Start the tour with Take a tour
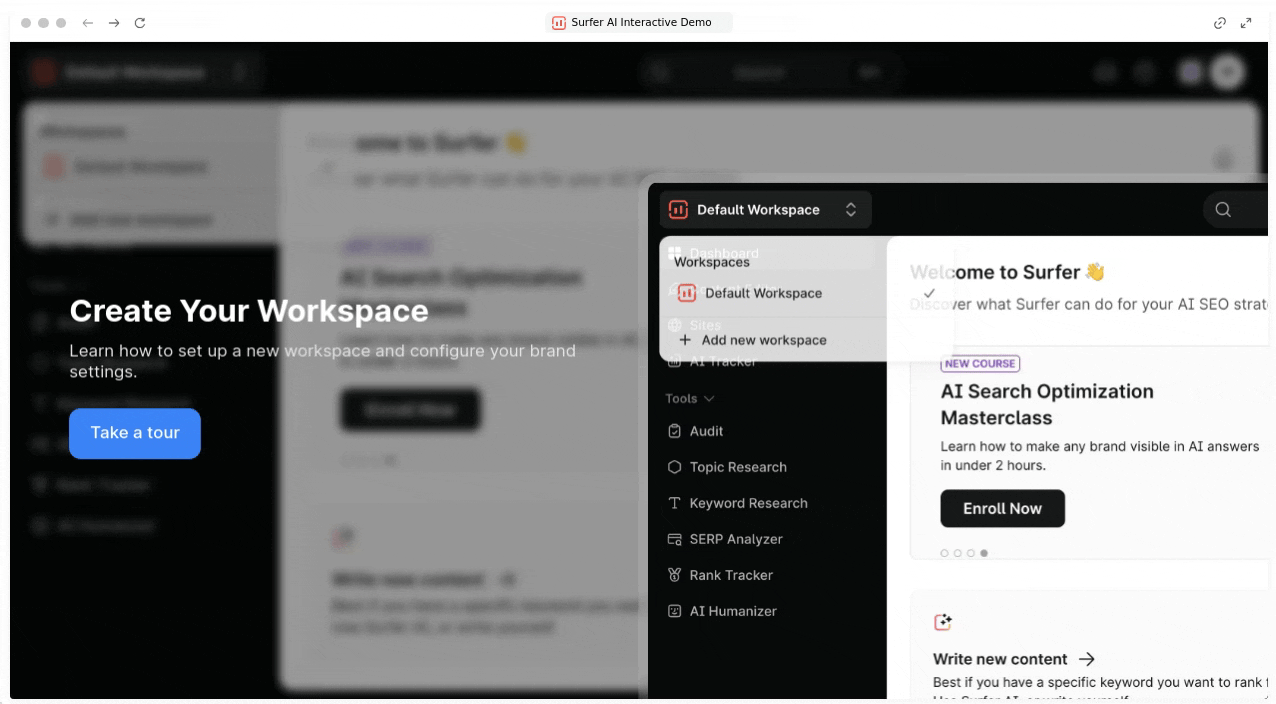1276x704 pixels. [x=135, y=433]
